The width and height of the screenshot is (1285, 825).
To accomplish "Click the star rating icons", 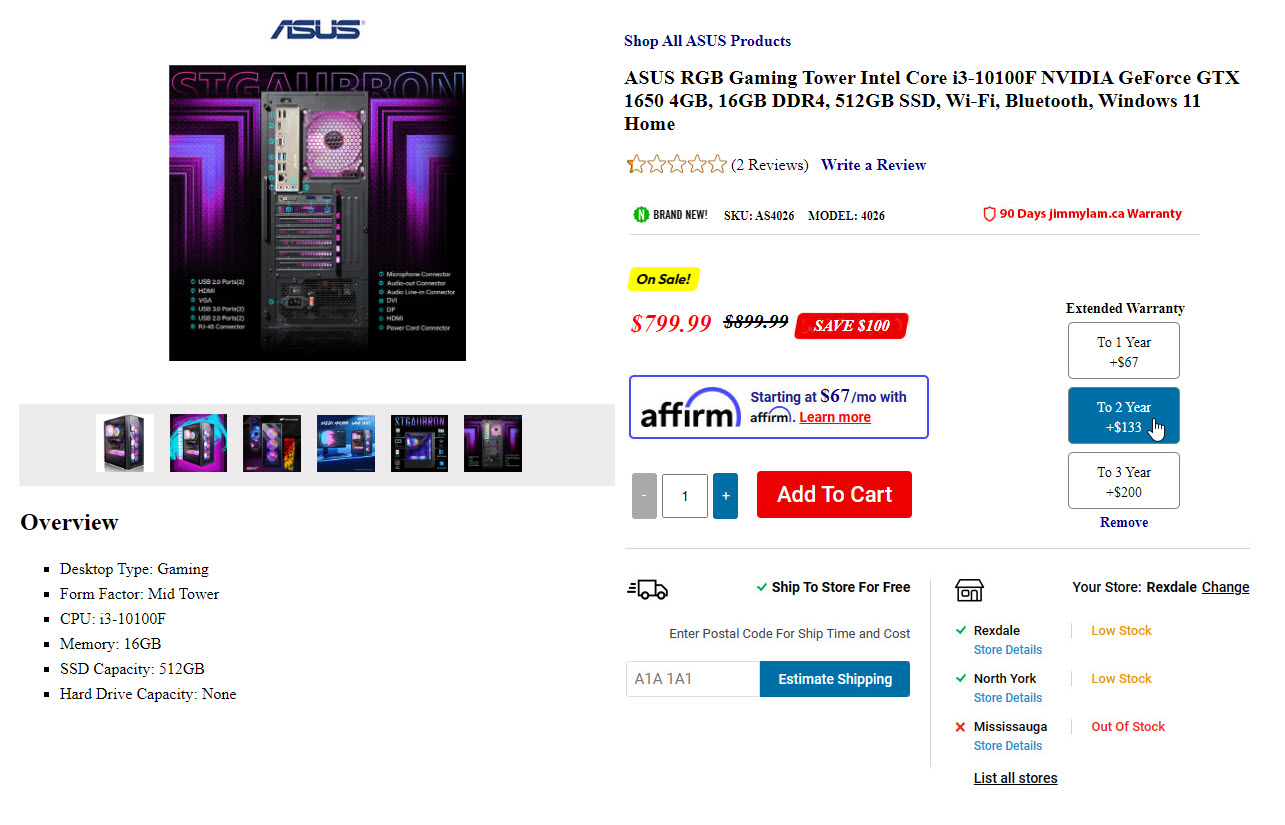I will [677, 165].
